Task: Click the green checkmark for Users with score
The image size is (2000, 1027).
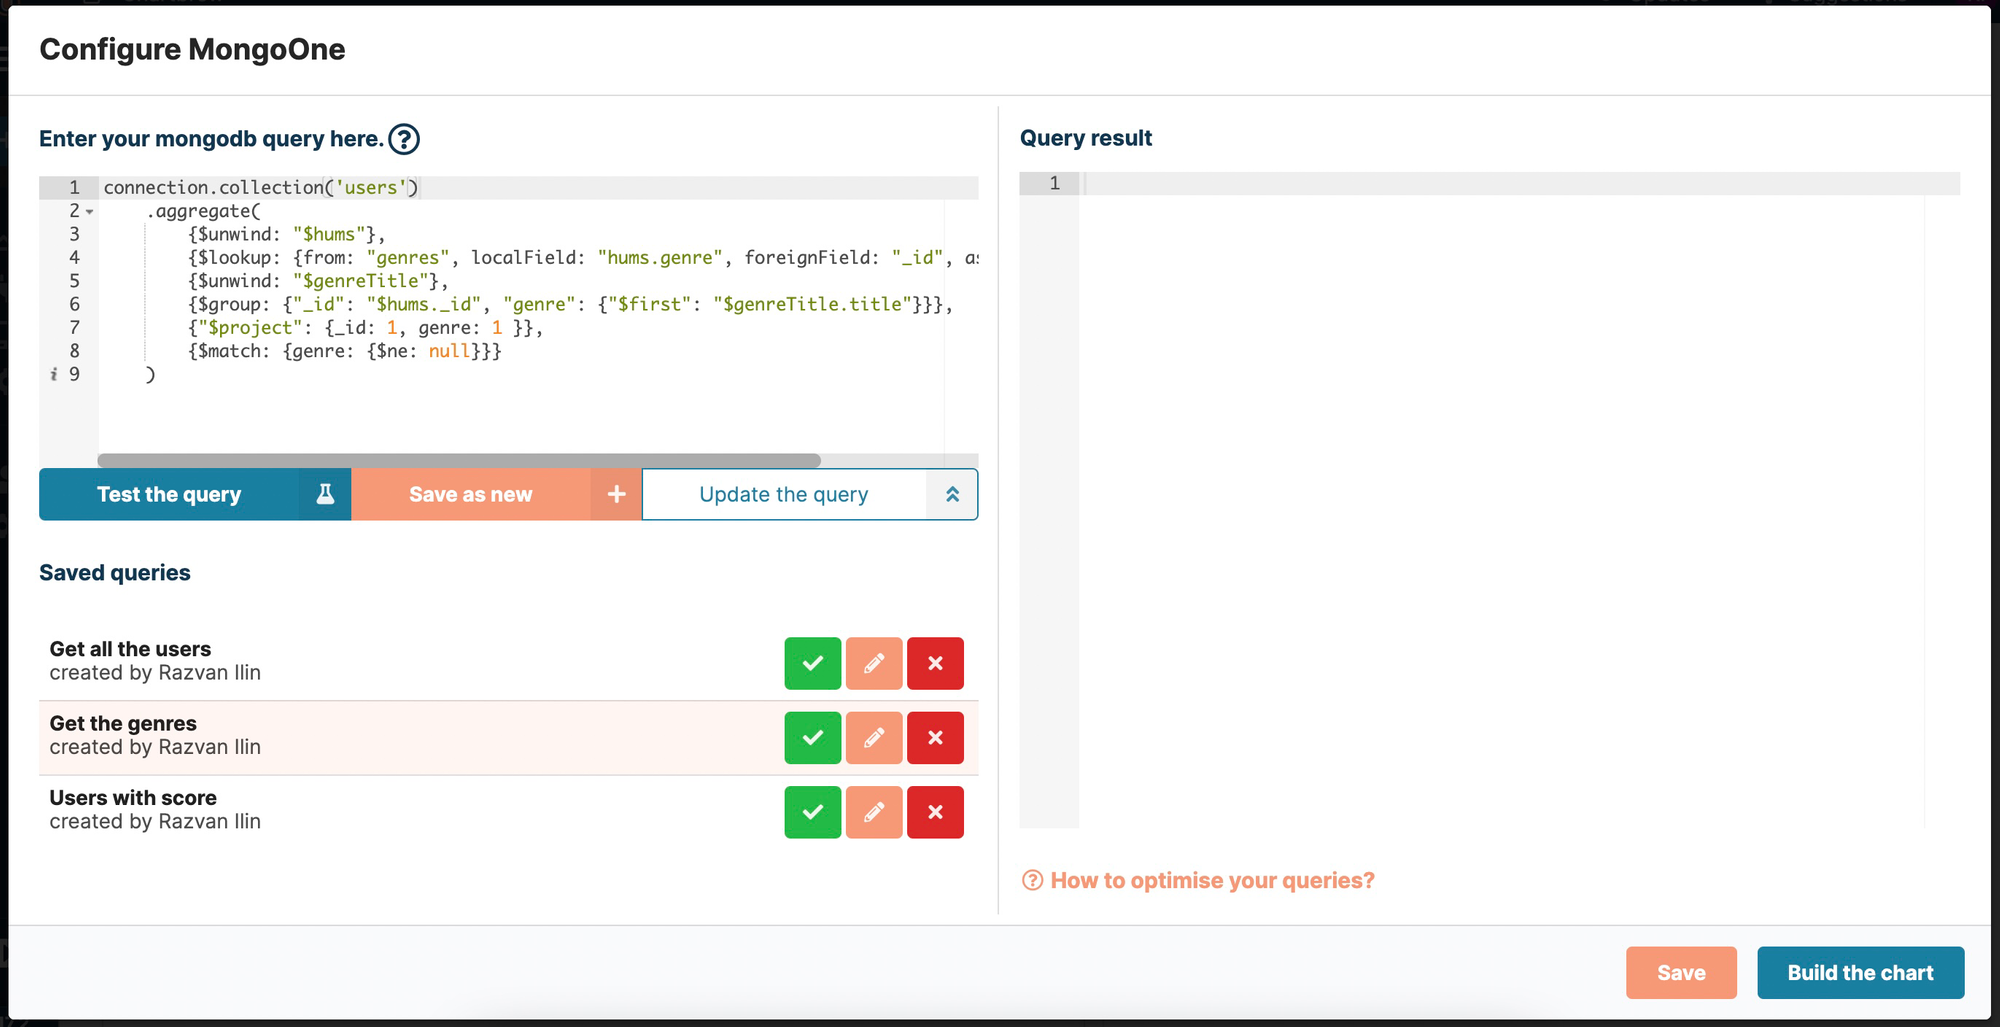Action: [x=812, y=812]
